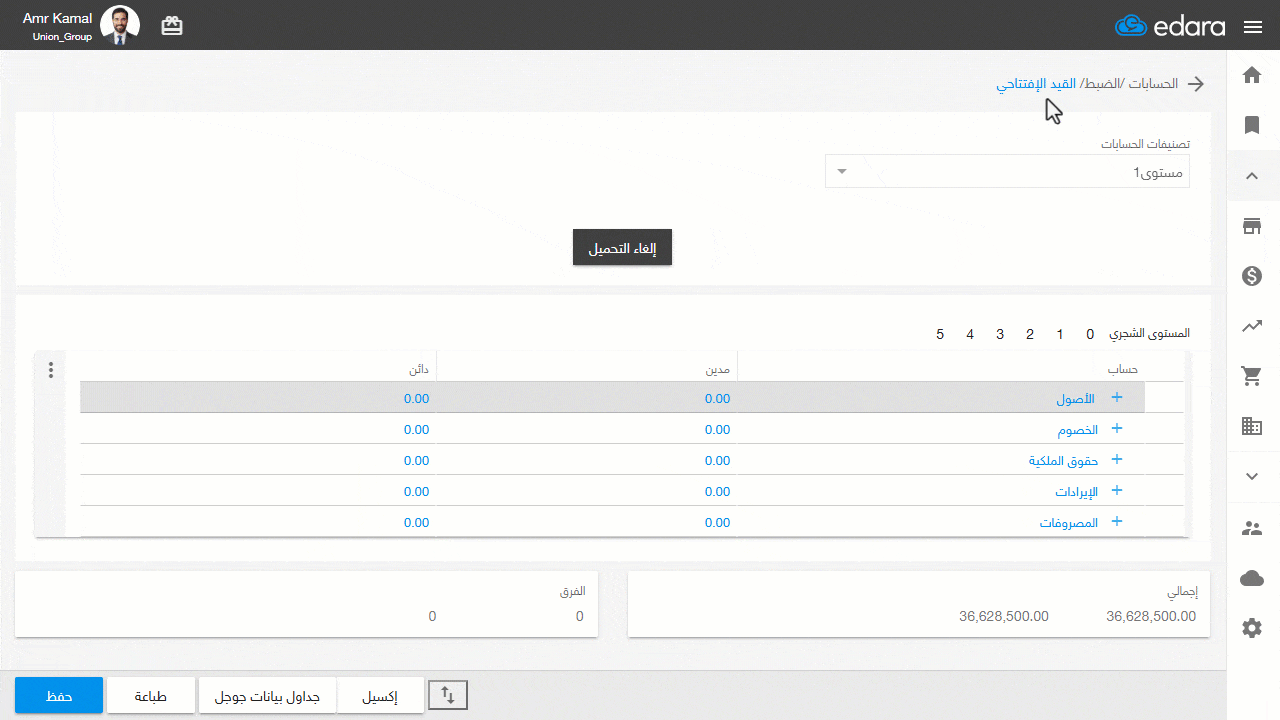Image resolution: width=1280 pixels, height=720 pixels.
Task: Open the bookmark icon in the sidebar
Action: click(x=1252, y=125)
